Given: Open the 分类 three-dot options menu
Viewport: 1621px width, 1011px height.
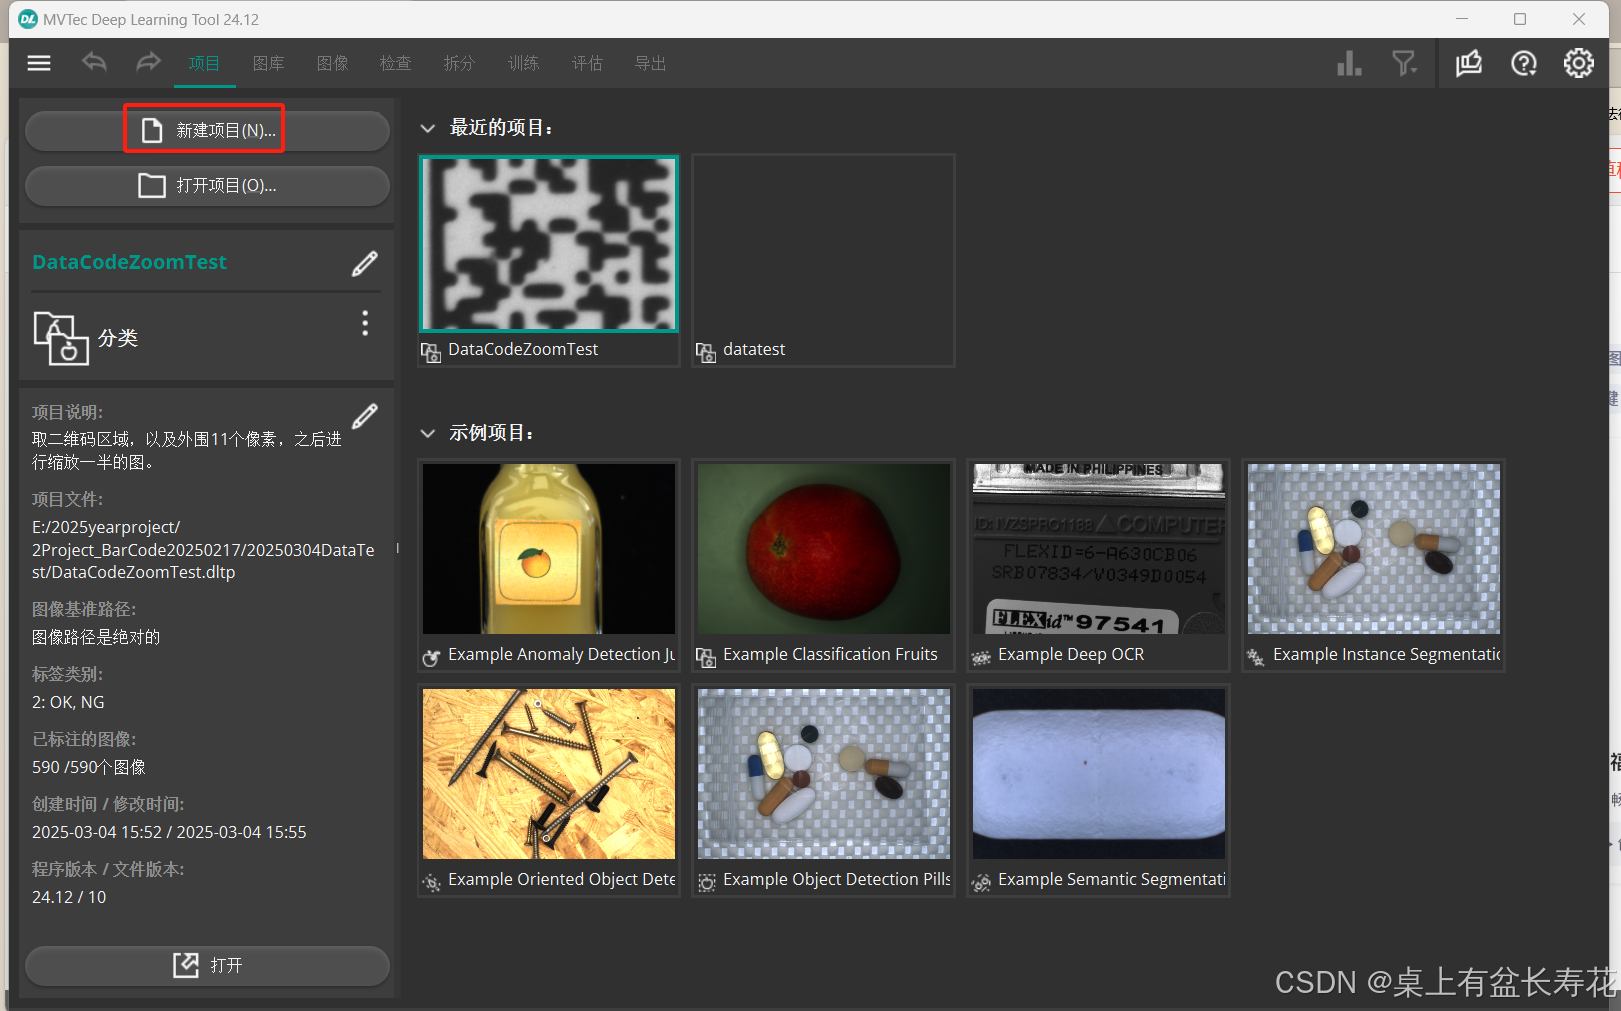Looking at the screenshot, I should click(365, 323).
